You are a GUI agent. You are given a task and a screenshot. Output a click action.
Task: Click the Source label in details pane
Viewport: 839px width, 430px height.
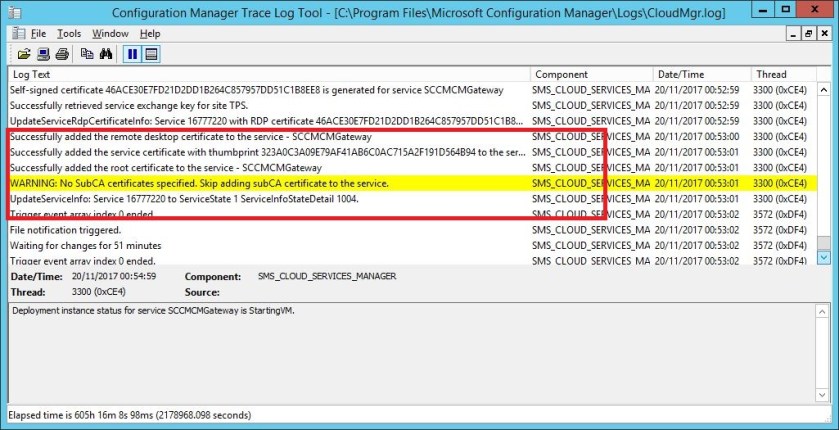click(202, 293)
